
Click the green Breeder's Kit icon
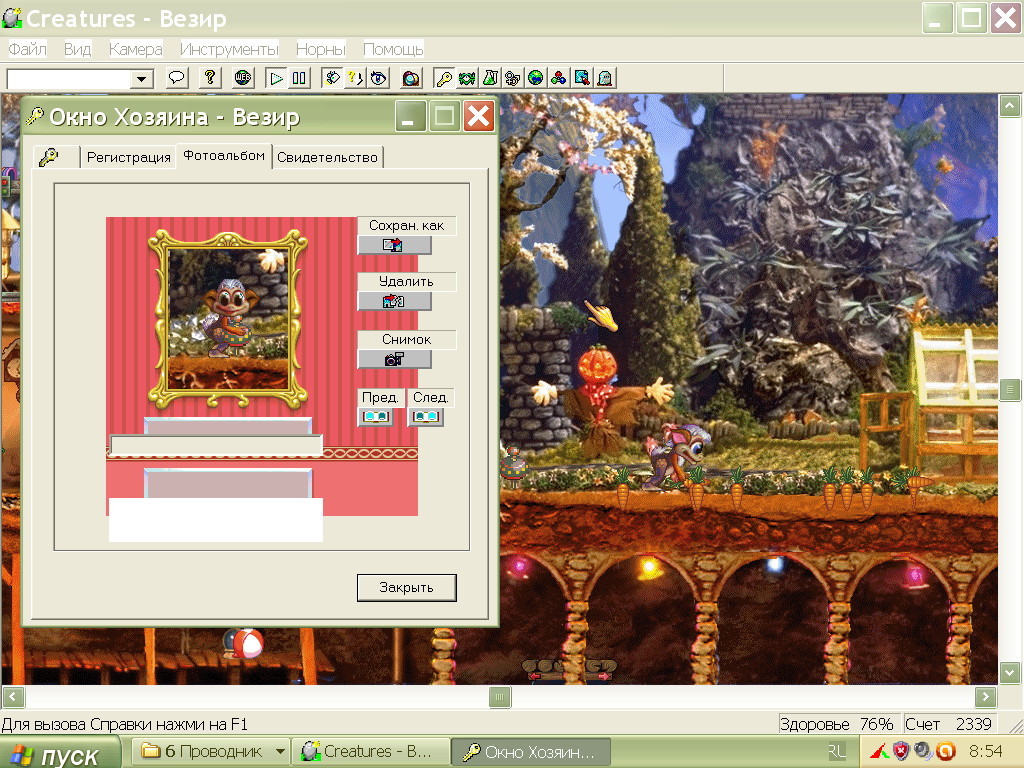pos(467,78)
